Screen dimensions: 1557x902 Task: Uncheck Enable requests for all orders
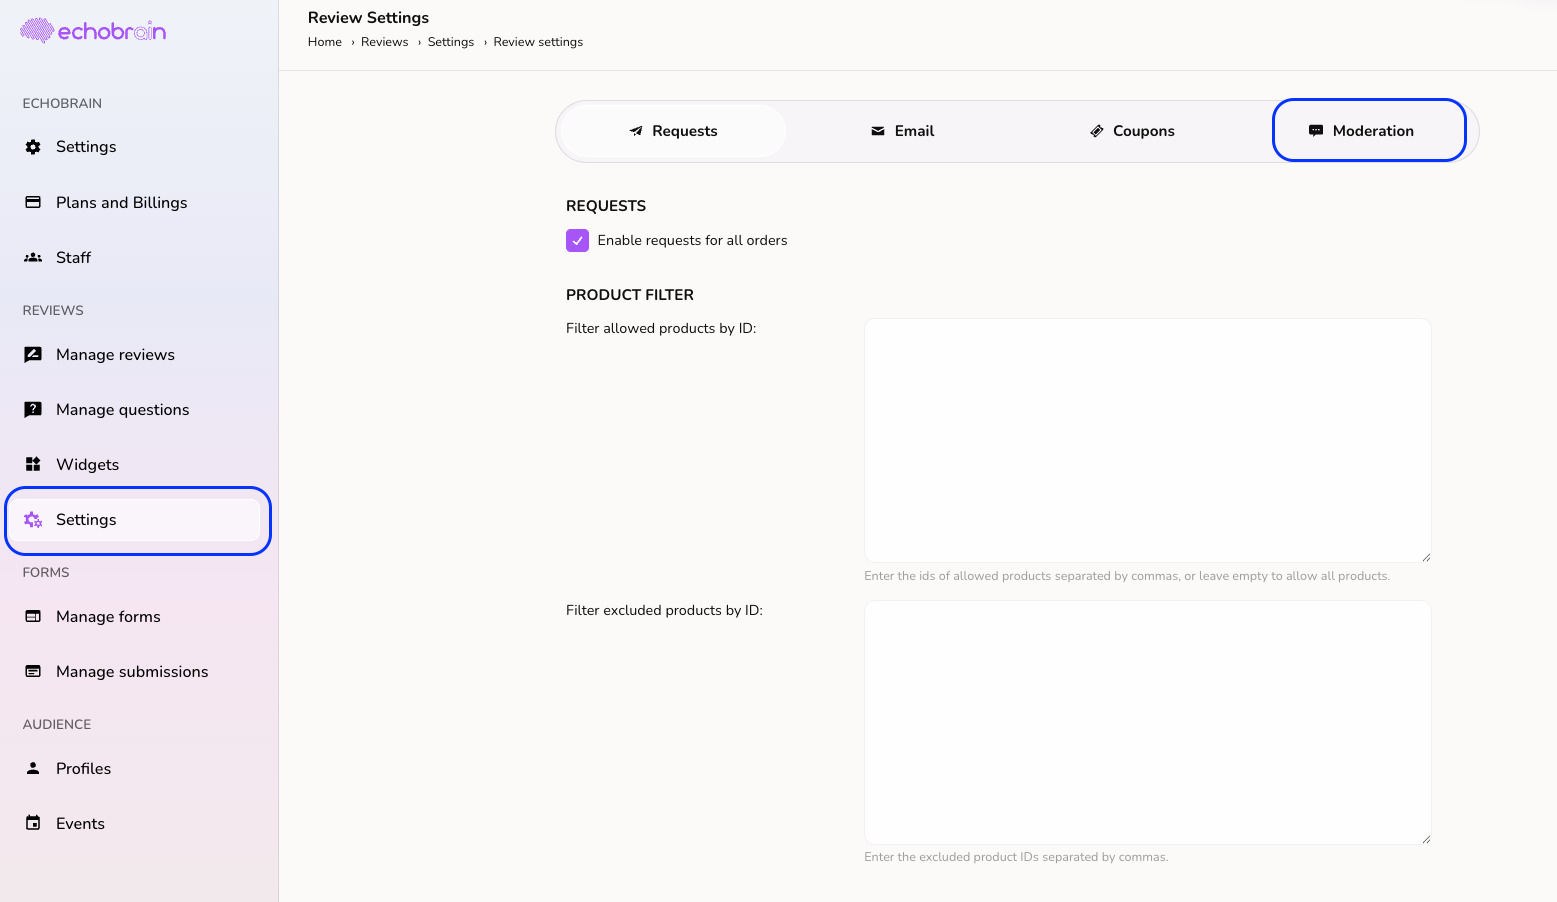coord(577,241)
